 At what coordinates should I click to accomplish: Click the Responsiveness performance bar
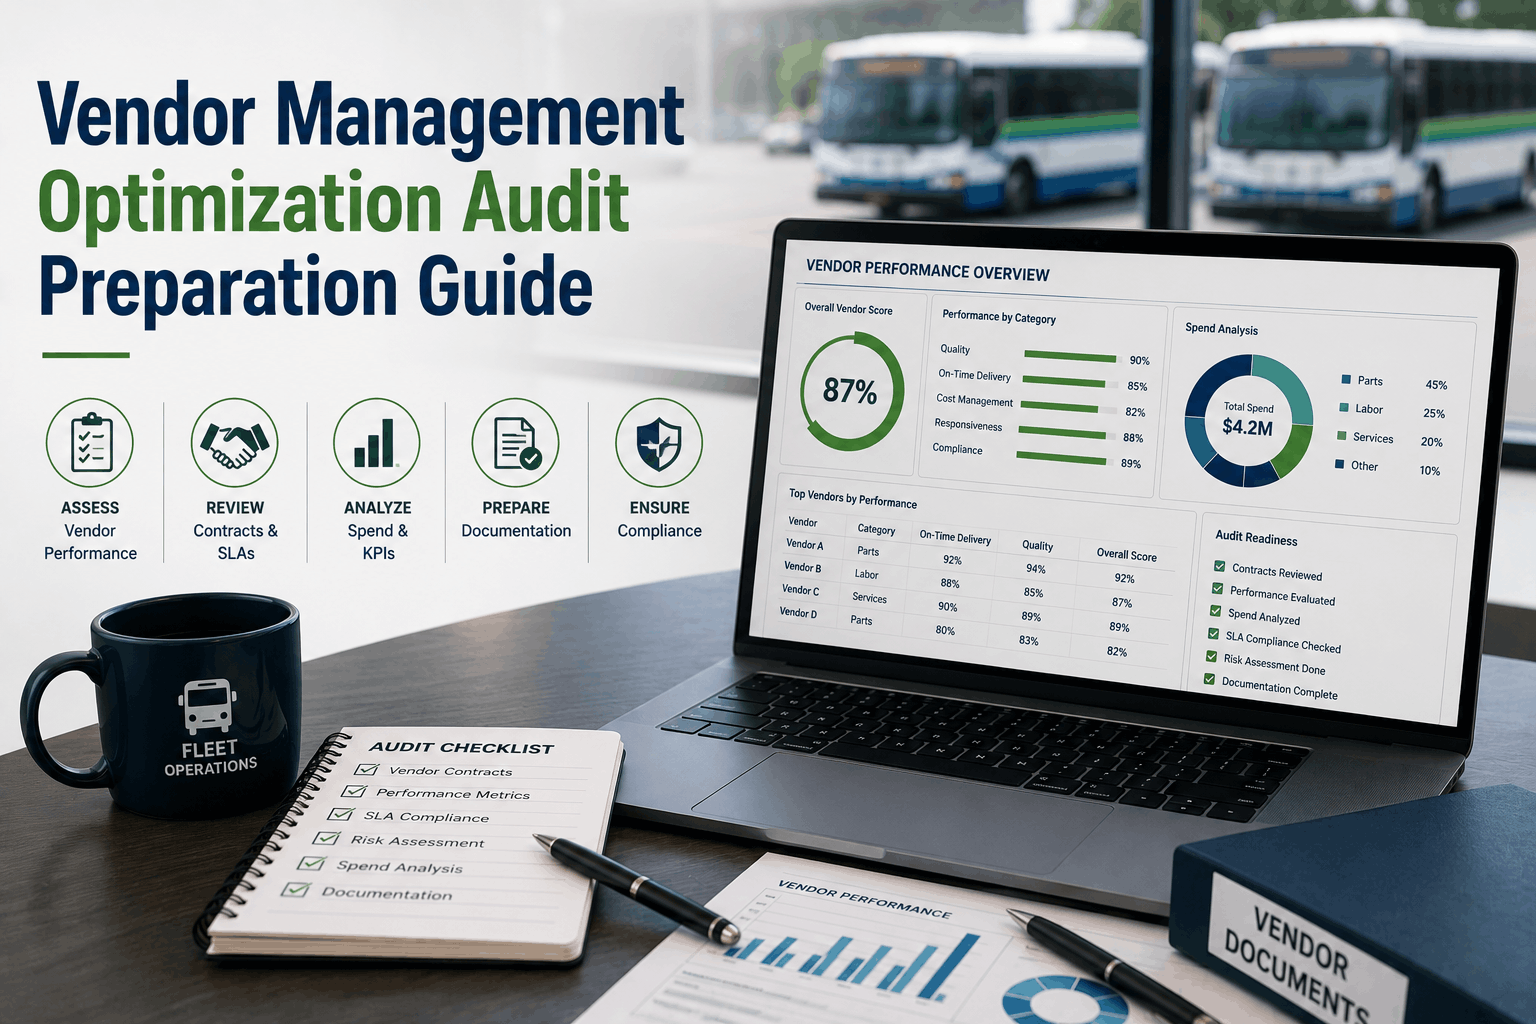click(1064, 434)
